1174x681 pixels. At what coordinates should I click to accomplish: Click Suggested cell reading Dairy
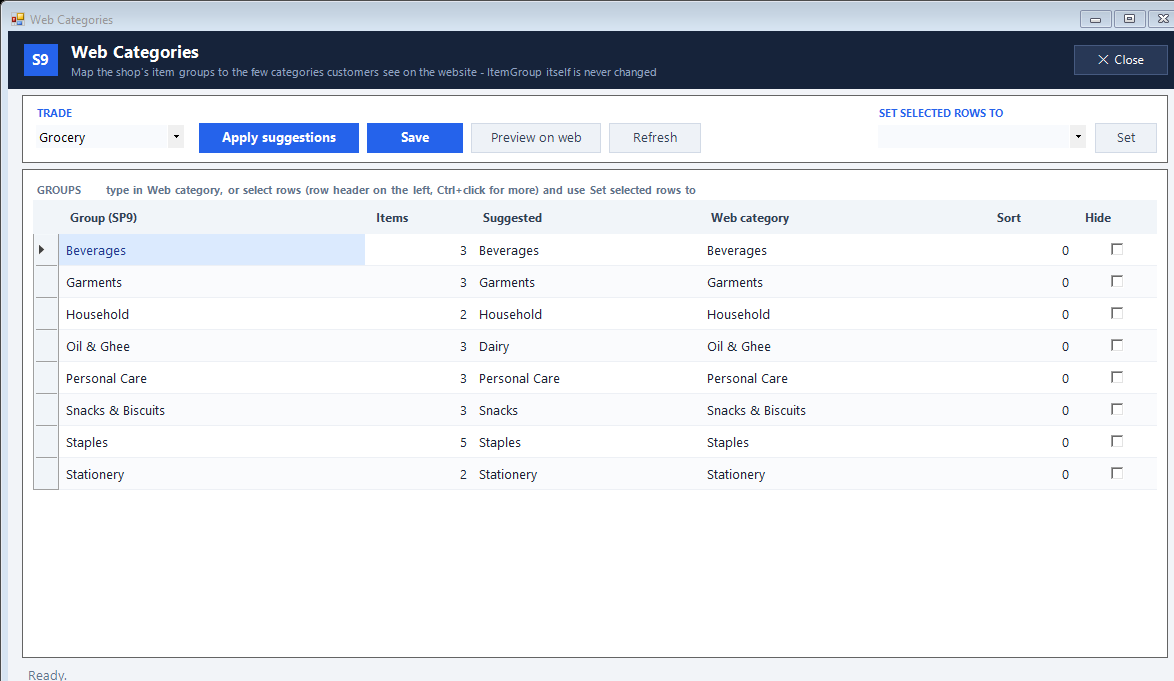(586, 346)
